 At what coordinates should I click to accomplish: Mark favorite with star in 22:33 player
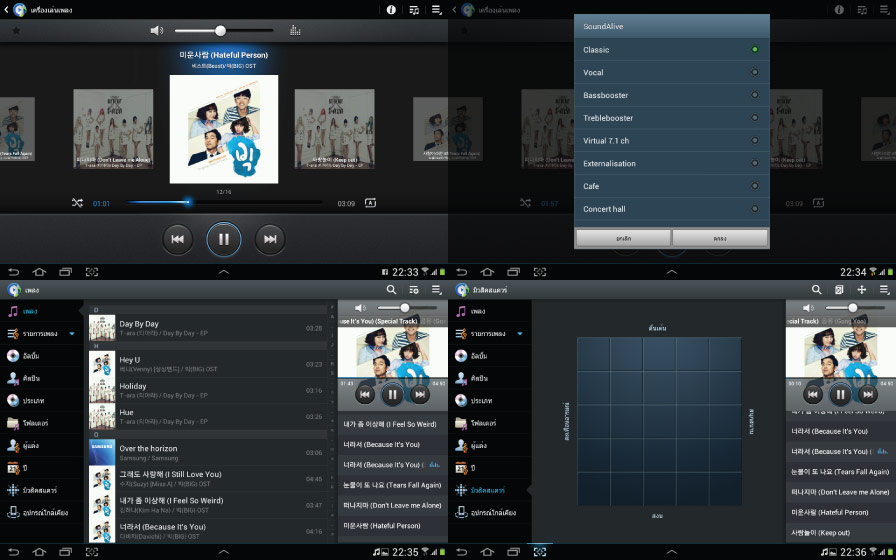16,30
